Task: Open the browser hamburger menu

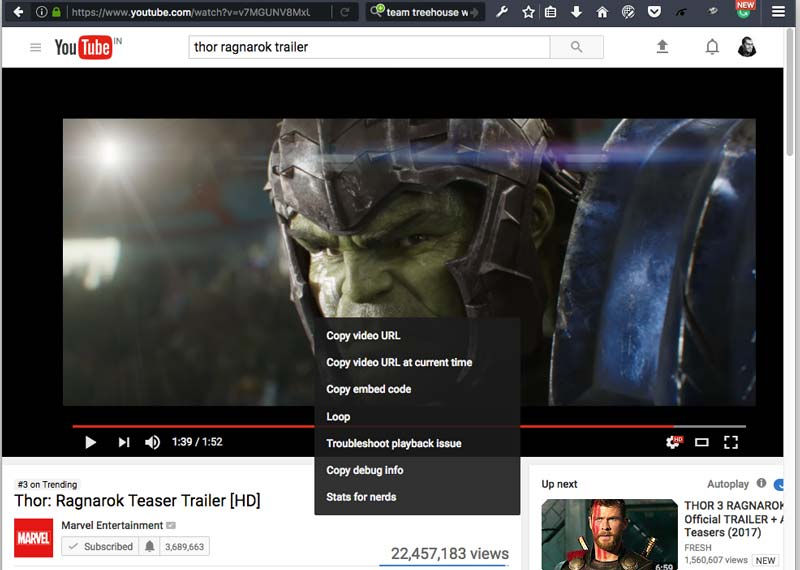Action: tap(778, 12)
